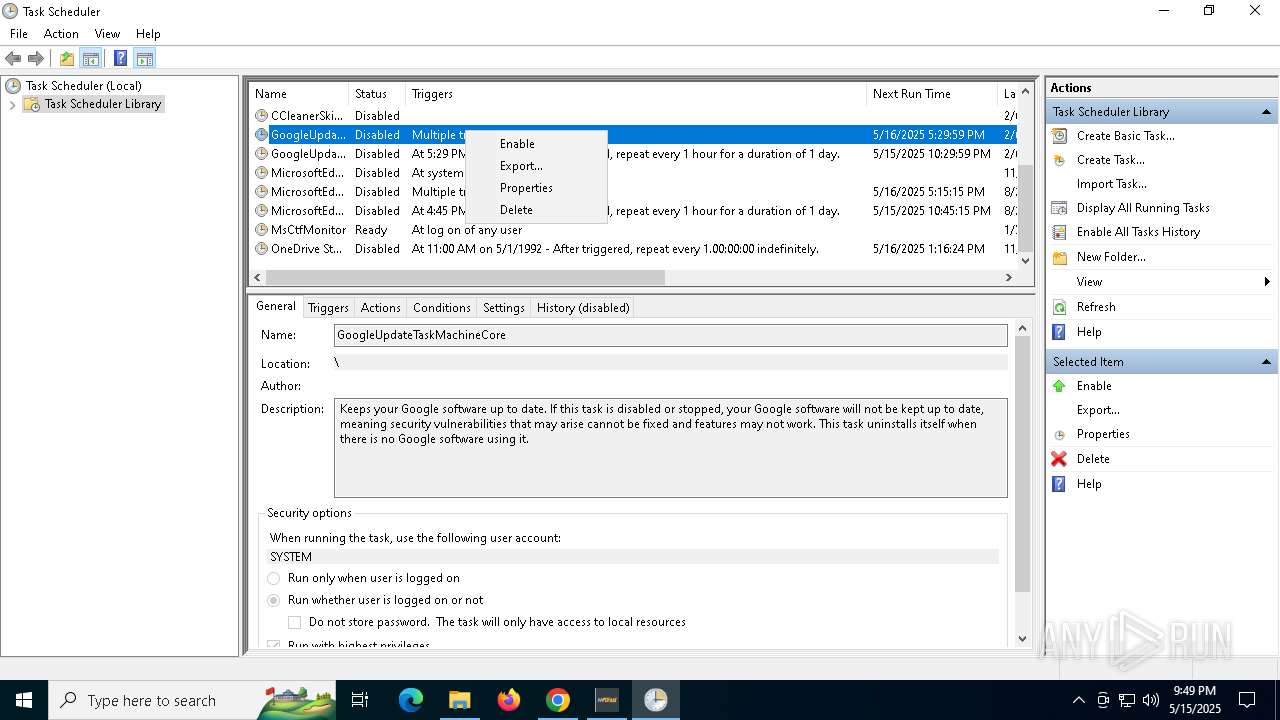
Task: Click the Enable All Tasks History icon
Action: [x=1059, y=232]
